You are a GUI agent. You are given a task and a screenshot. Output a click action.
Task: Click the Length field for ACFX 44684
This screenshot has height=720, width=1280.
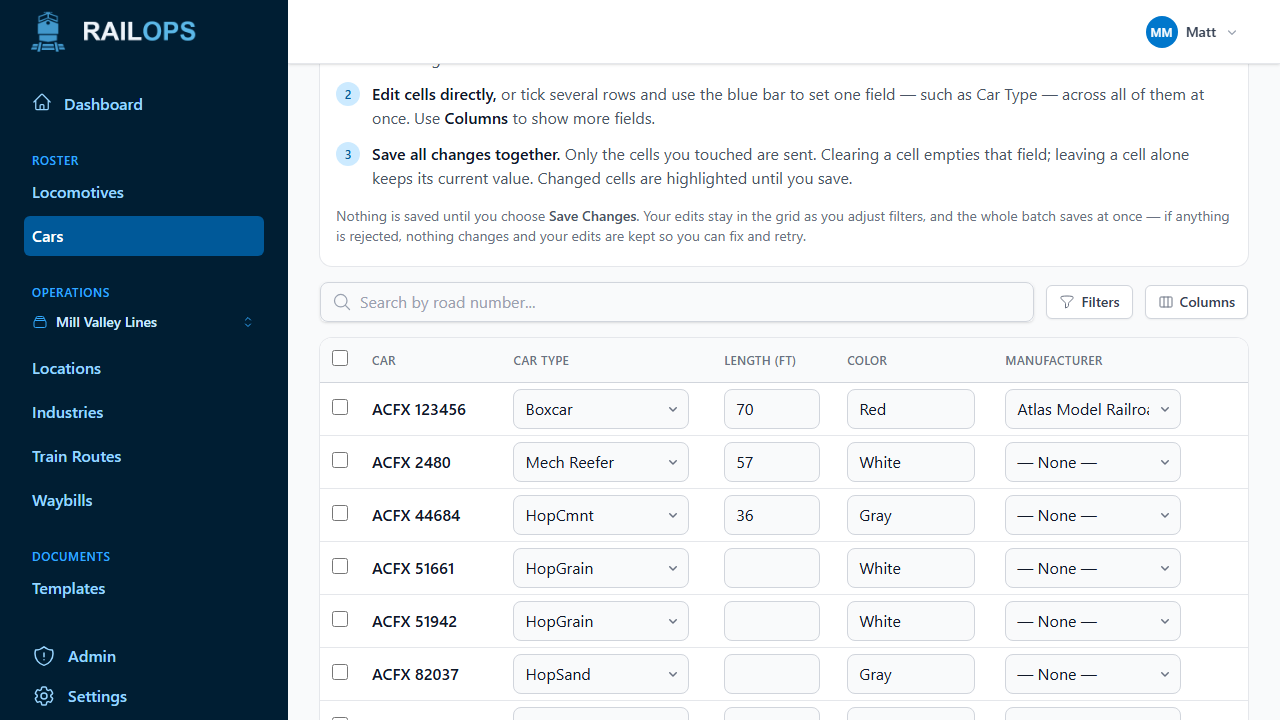[772, 515]
